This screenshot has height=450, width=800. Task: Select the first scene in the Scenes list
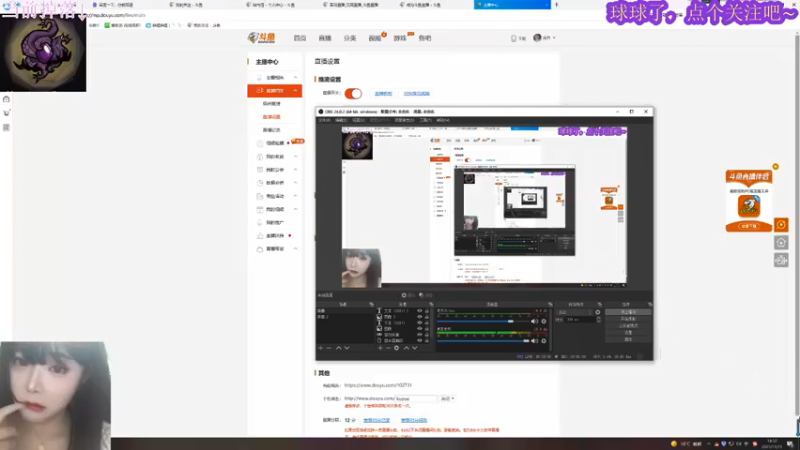tap(345, 311)
